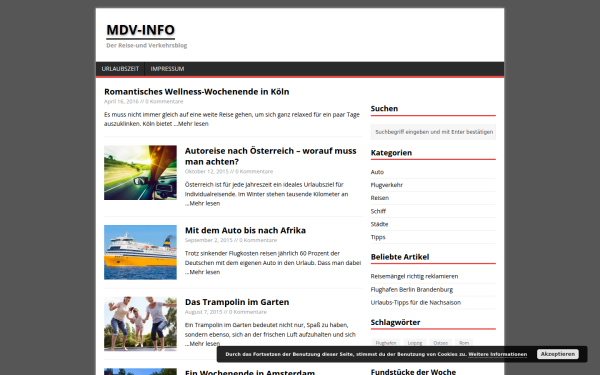600x375 pixels.
Task: Focus the Suchbegriff search input field
Action: (x=433, y=132)
